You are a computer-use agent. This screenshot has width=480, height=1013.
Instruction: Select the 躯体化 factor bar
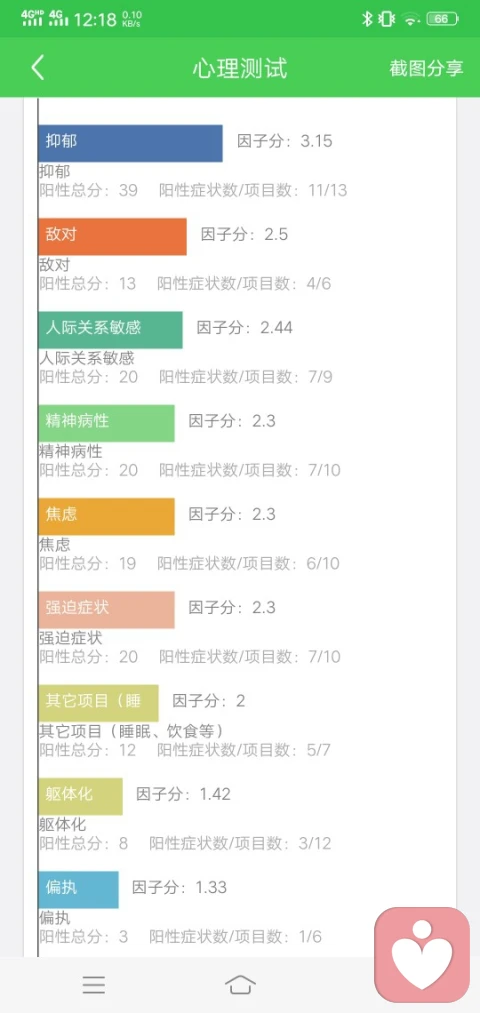[x=80, y=796]
